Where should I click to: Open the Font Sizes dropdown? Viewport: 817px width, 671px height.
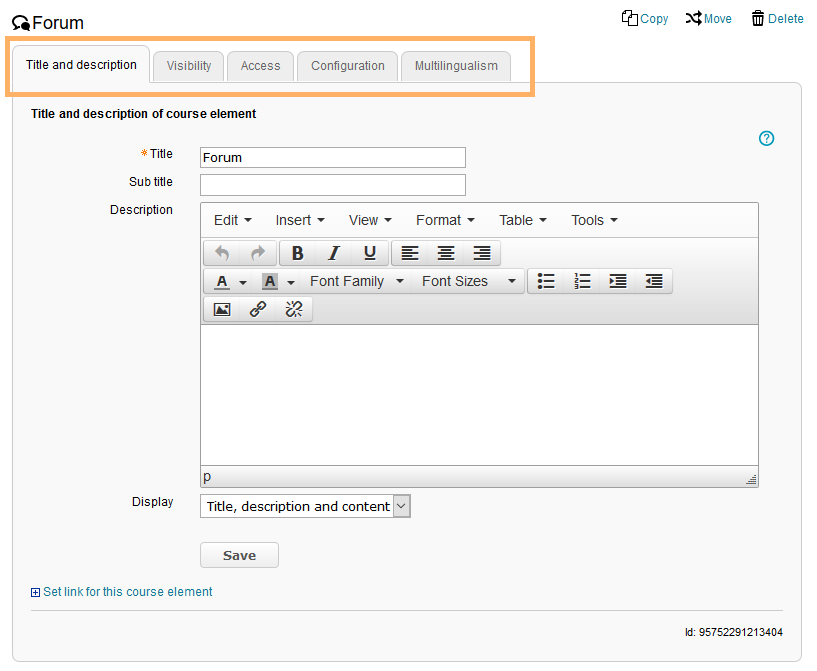coord(468,282)
